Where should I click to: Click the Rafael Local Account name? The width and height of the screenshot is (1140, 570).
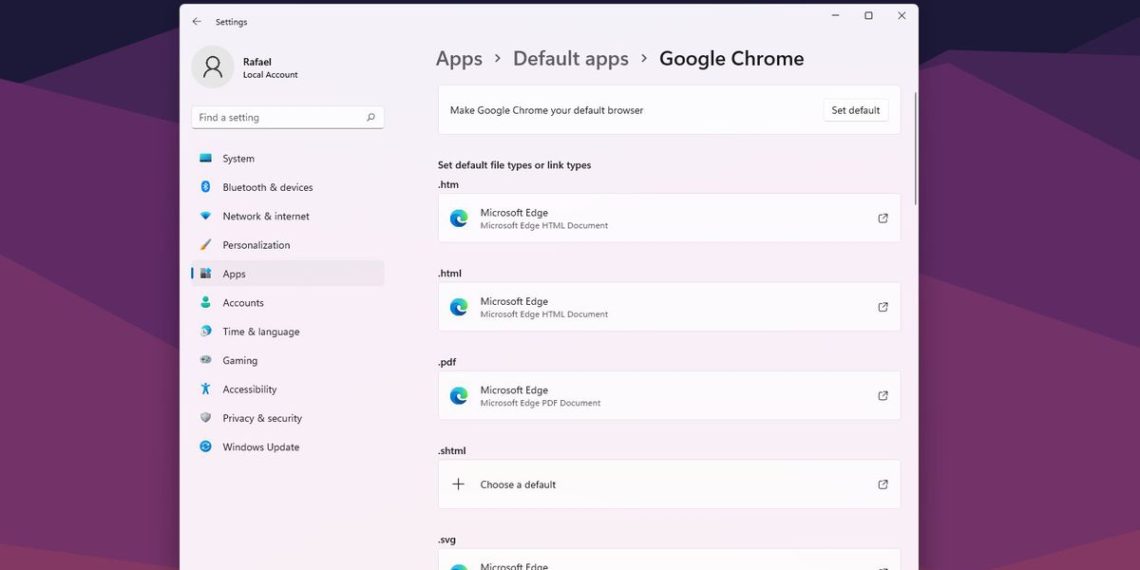point(270,68)
